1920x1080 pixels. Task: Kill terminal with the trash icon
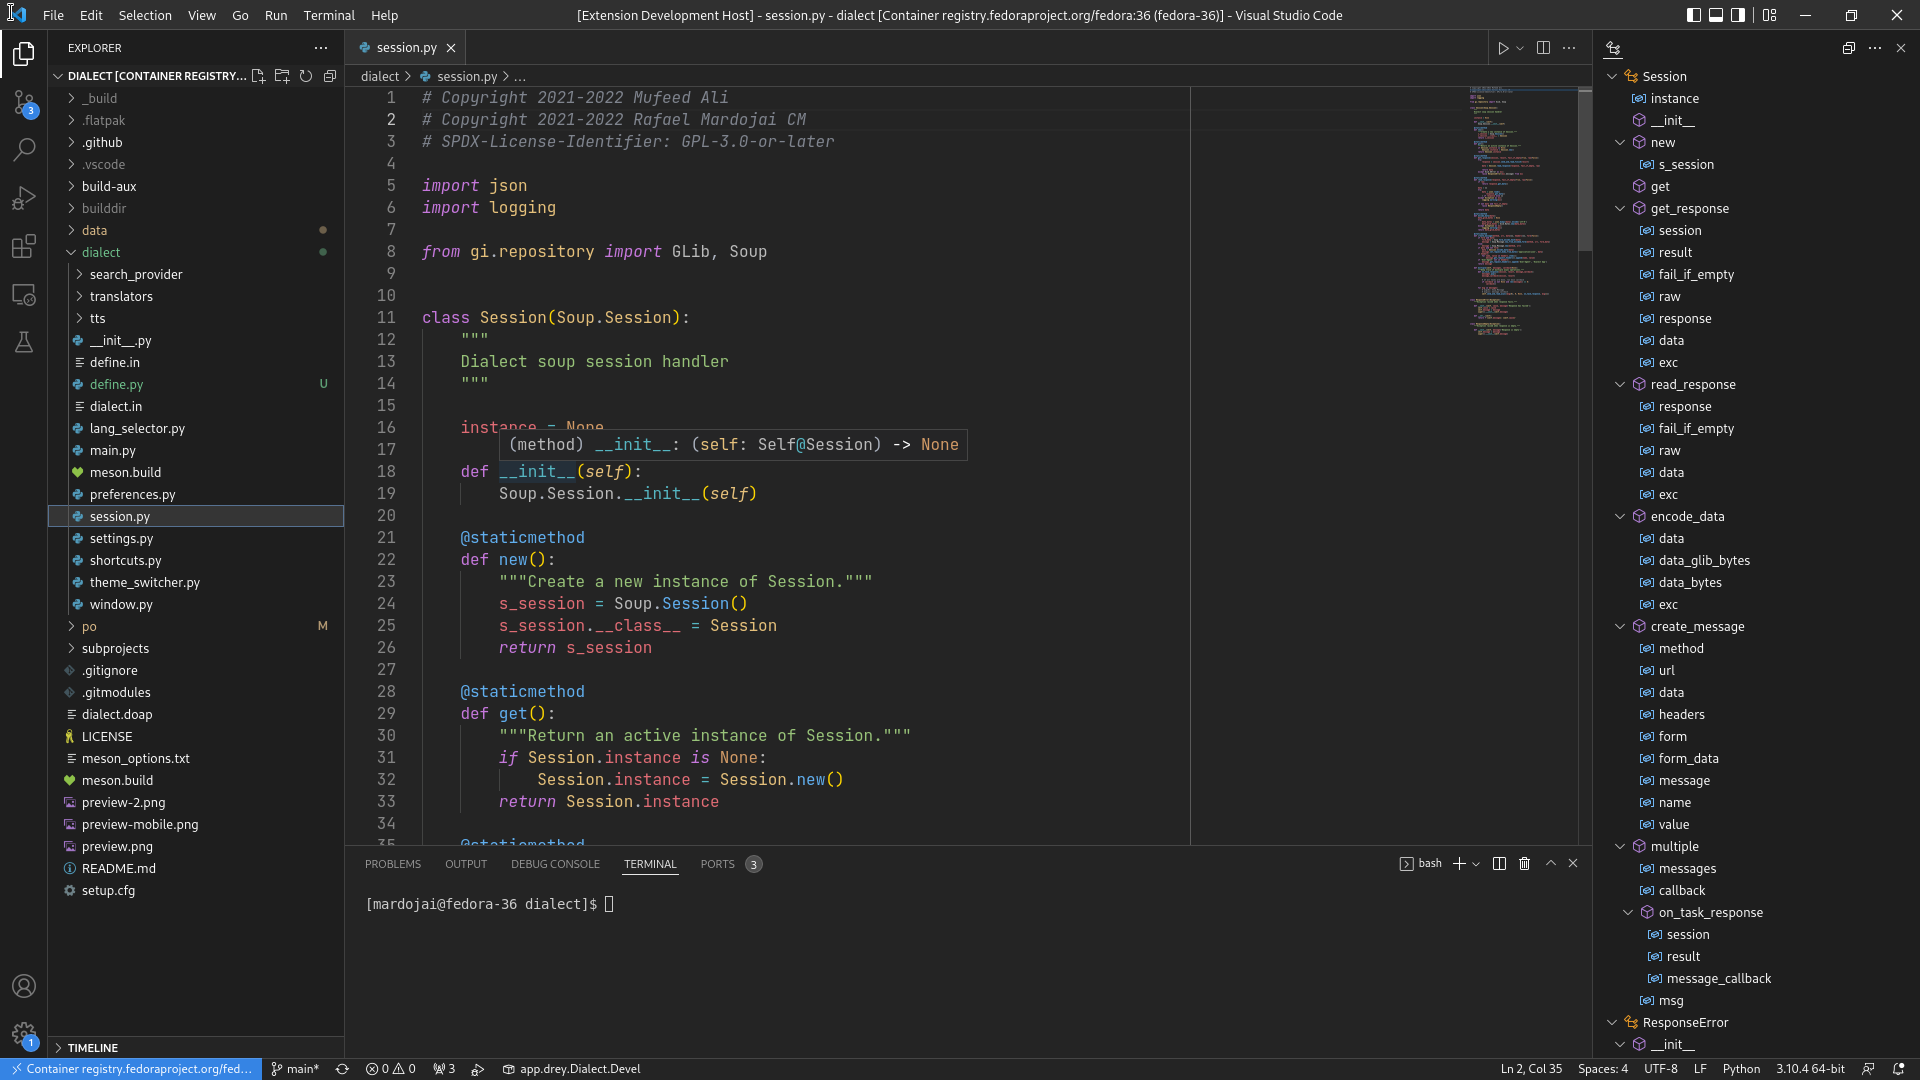tap(1524, 864)
